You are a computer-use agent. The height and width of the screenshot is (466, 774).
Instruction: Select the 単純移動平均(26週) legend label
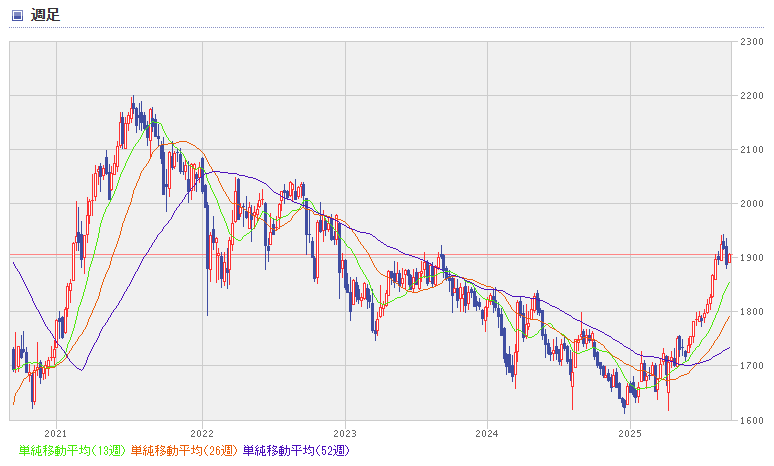185,452
